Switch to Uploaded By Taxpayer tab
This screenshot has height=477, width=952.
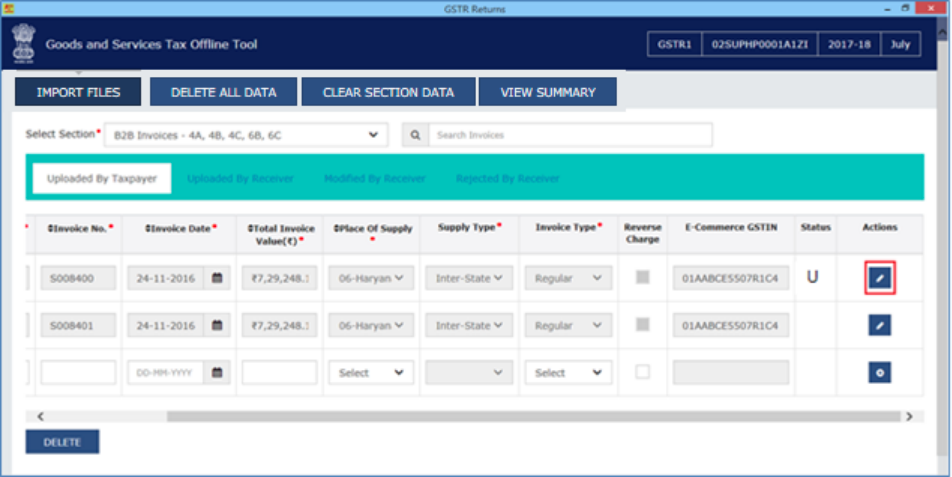click(x=102, y=178)
